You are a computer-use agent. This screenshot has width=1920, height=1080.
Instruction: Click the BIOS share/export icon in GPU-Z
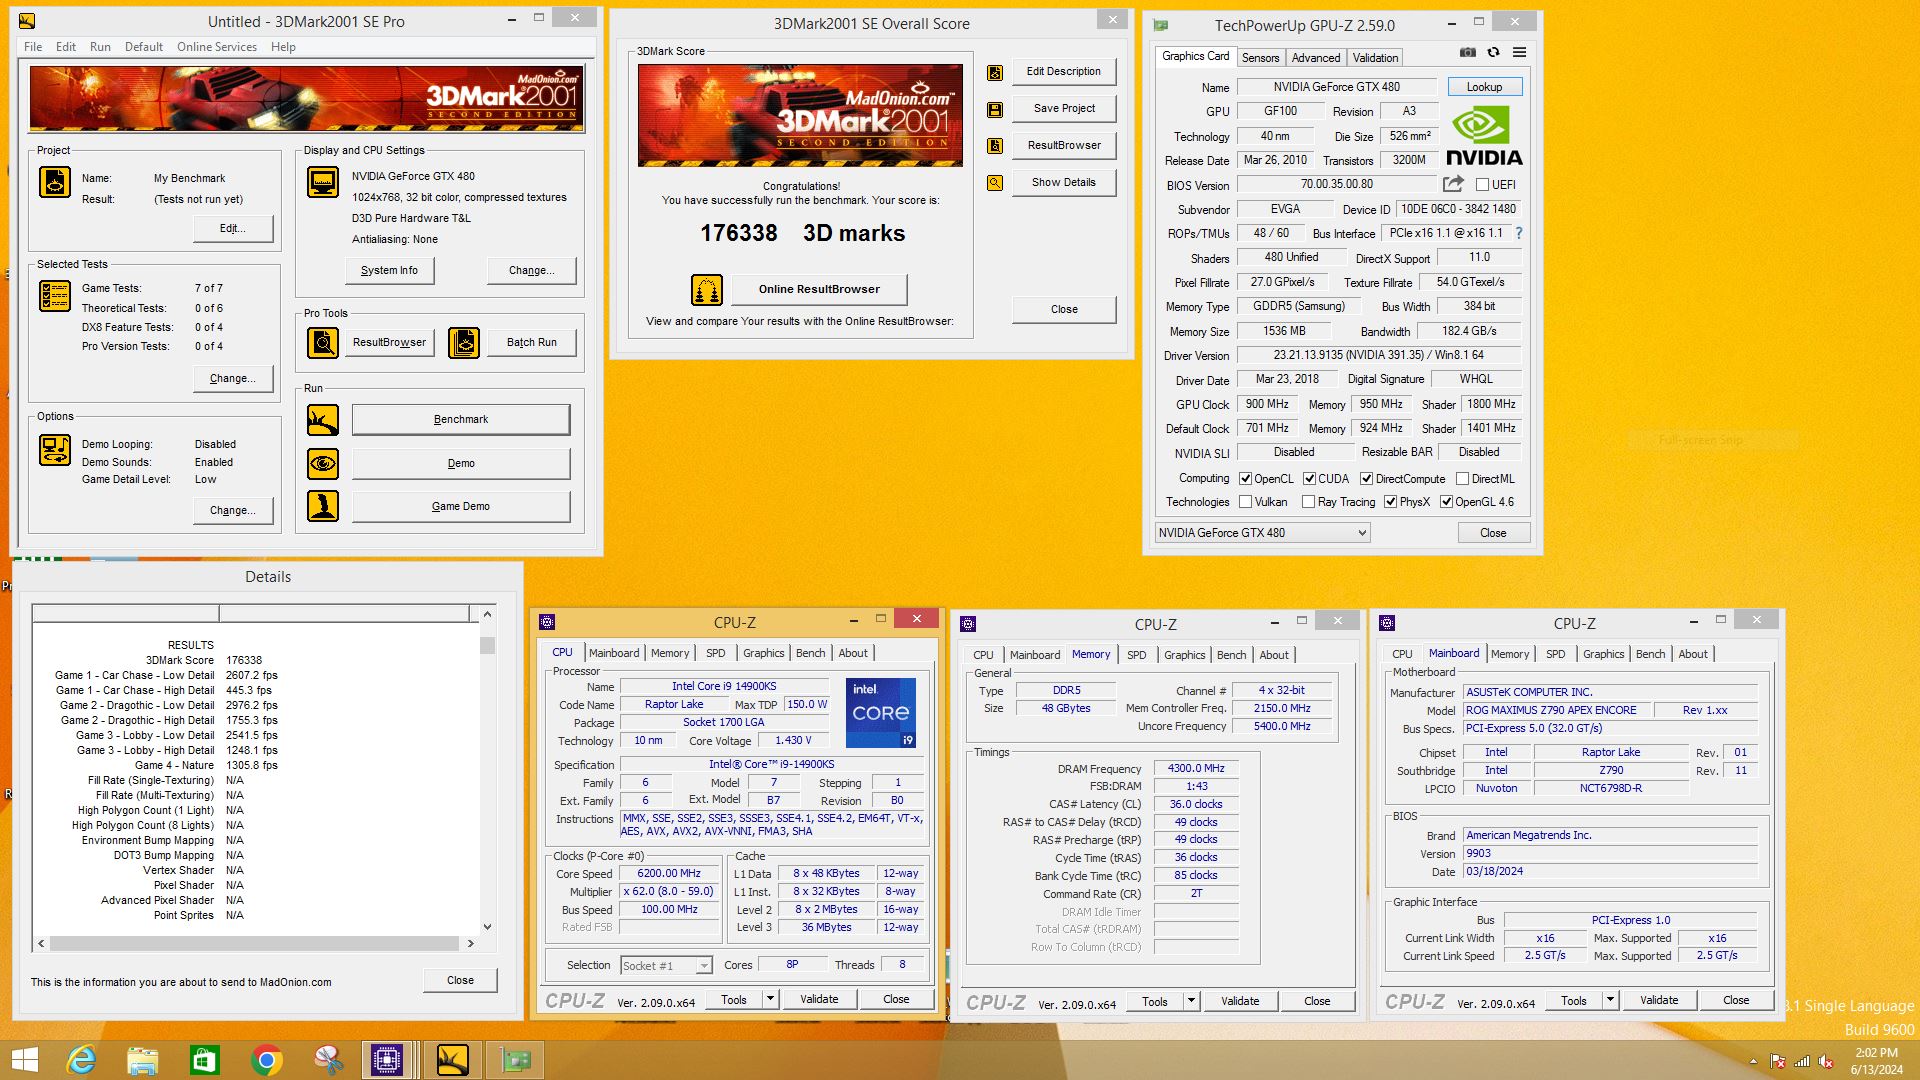[1453, 184]
